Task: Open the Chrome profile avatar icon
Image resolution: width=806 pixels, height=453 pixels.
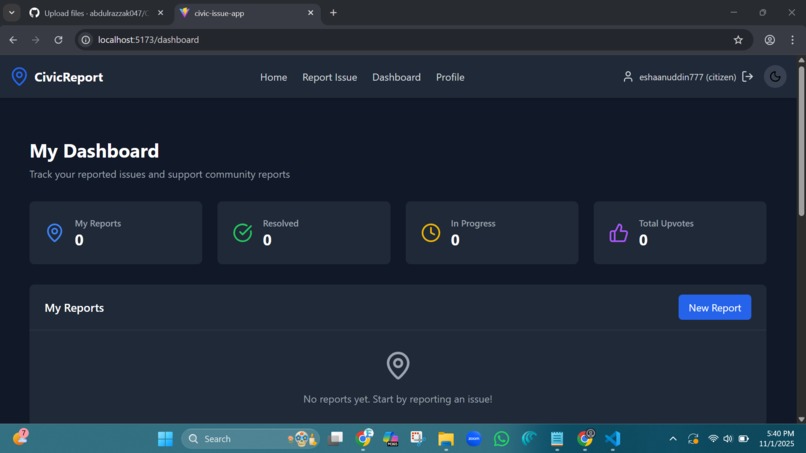Action: [x=770, y=40]
